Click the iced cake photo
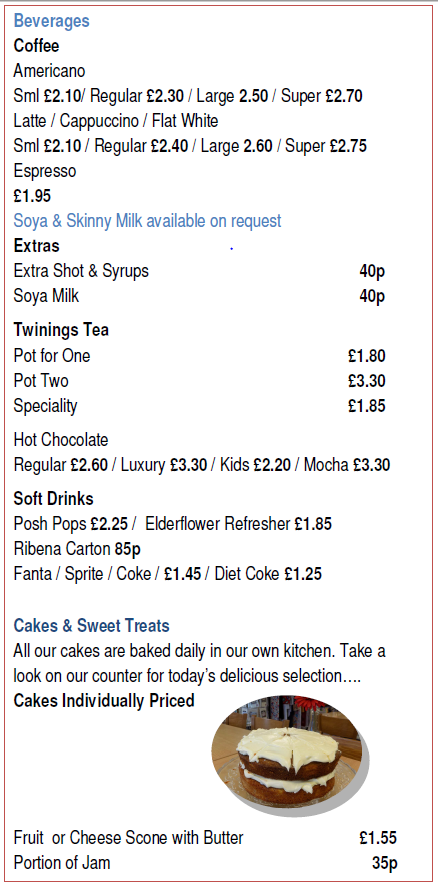438x885 pixels. [290, 755]
